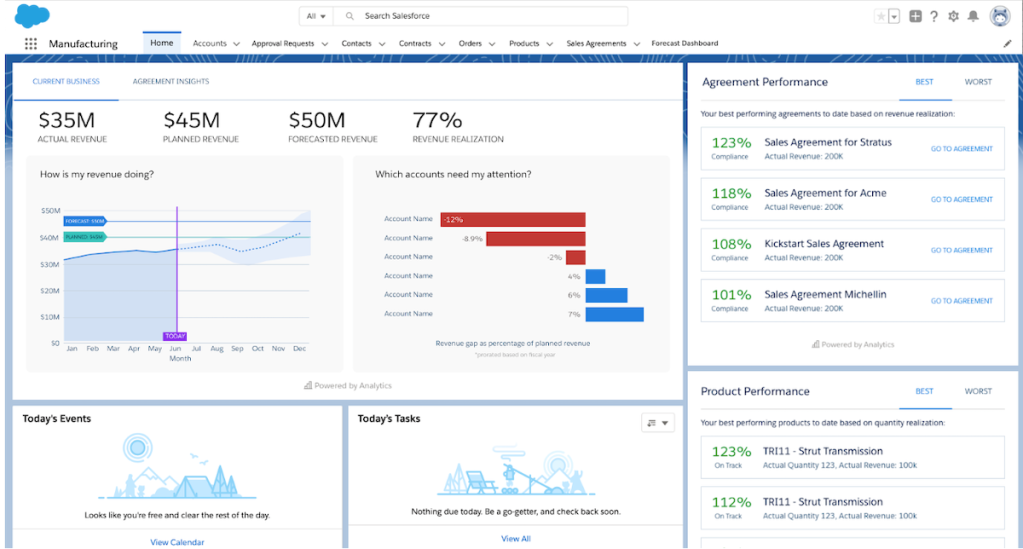
Task: Click the View Calendar link
Action: coord(177,542)
